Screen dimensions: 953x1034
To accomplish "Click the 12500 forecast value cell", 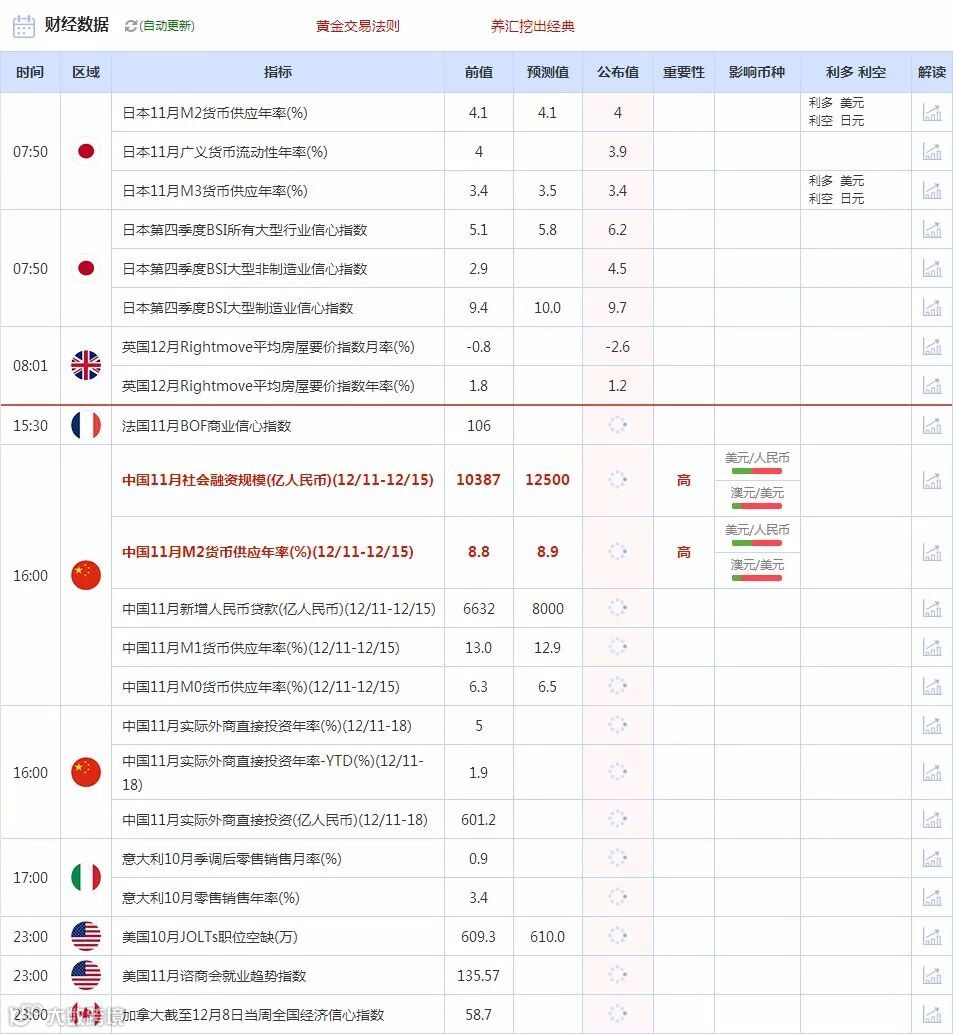I will tap(547, 480).
